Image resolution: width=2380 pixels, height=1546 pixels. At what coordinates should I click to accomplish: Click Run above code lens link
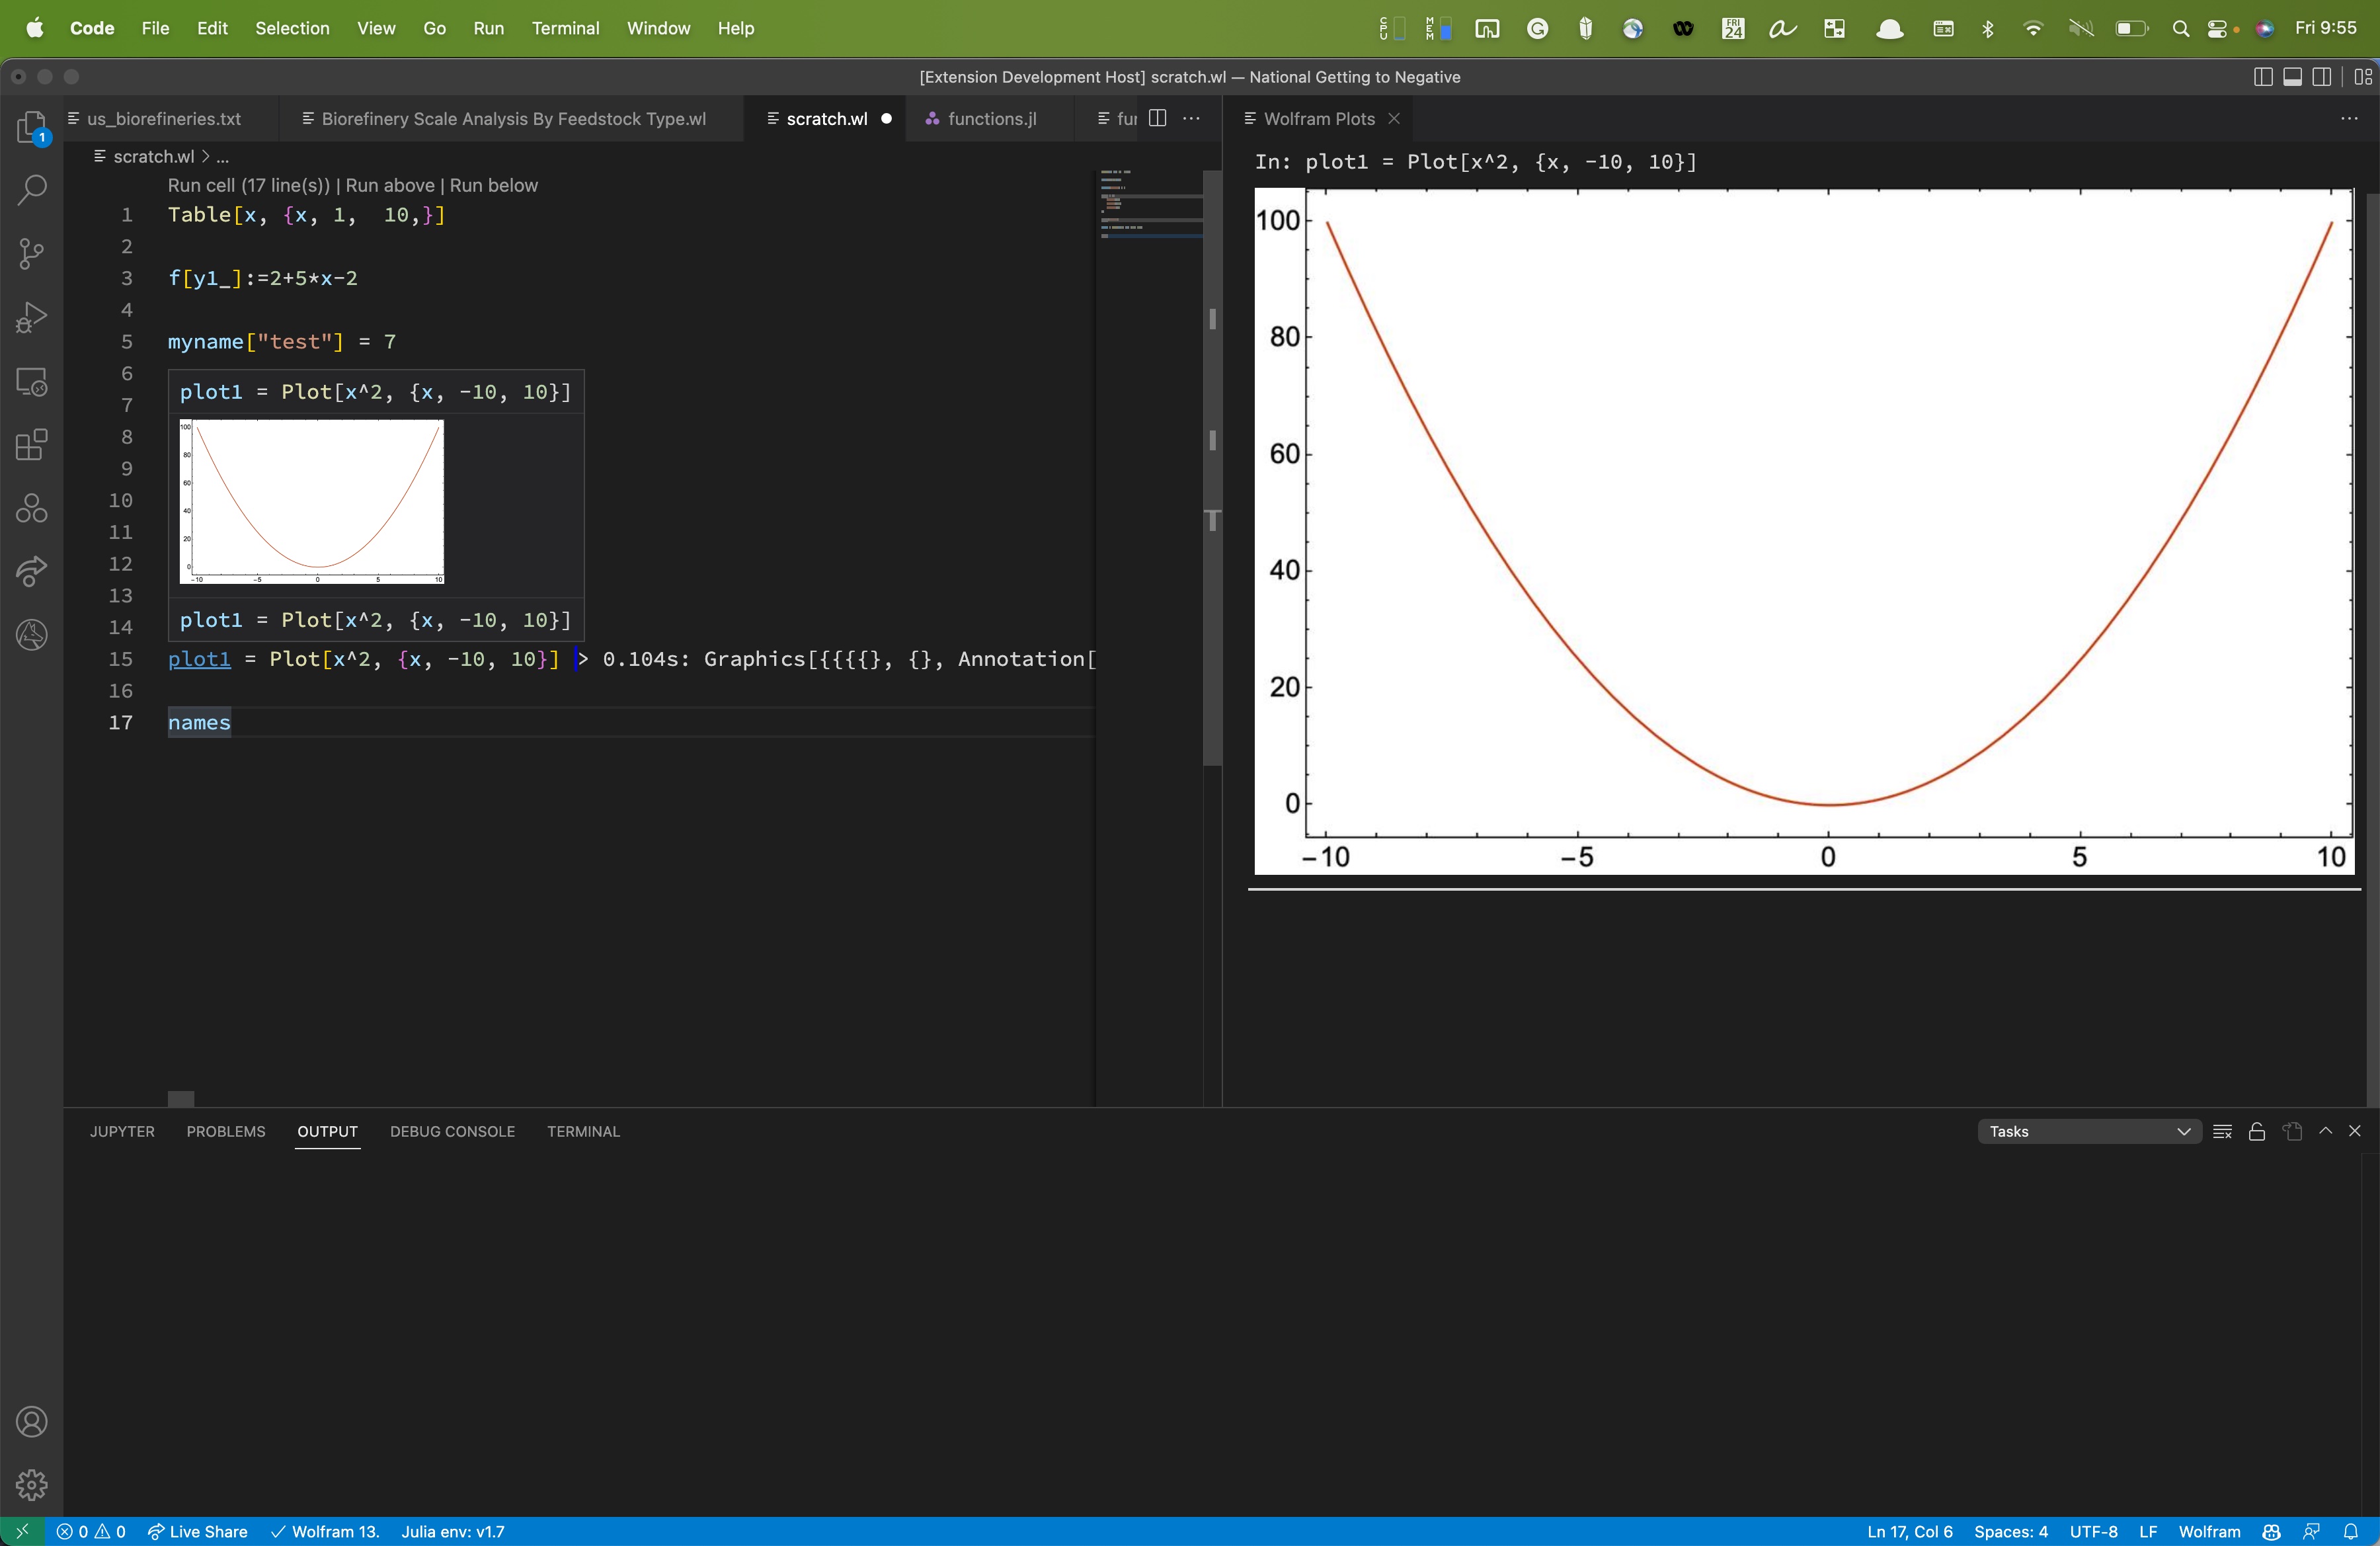(x=390, y=185)
